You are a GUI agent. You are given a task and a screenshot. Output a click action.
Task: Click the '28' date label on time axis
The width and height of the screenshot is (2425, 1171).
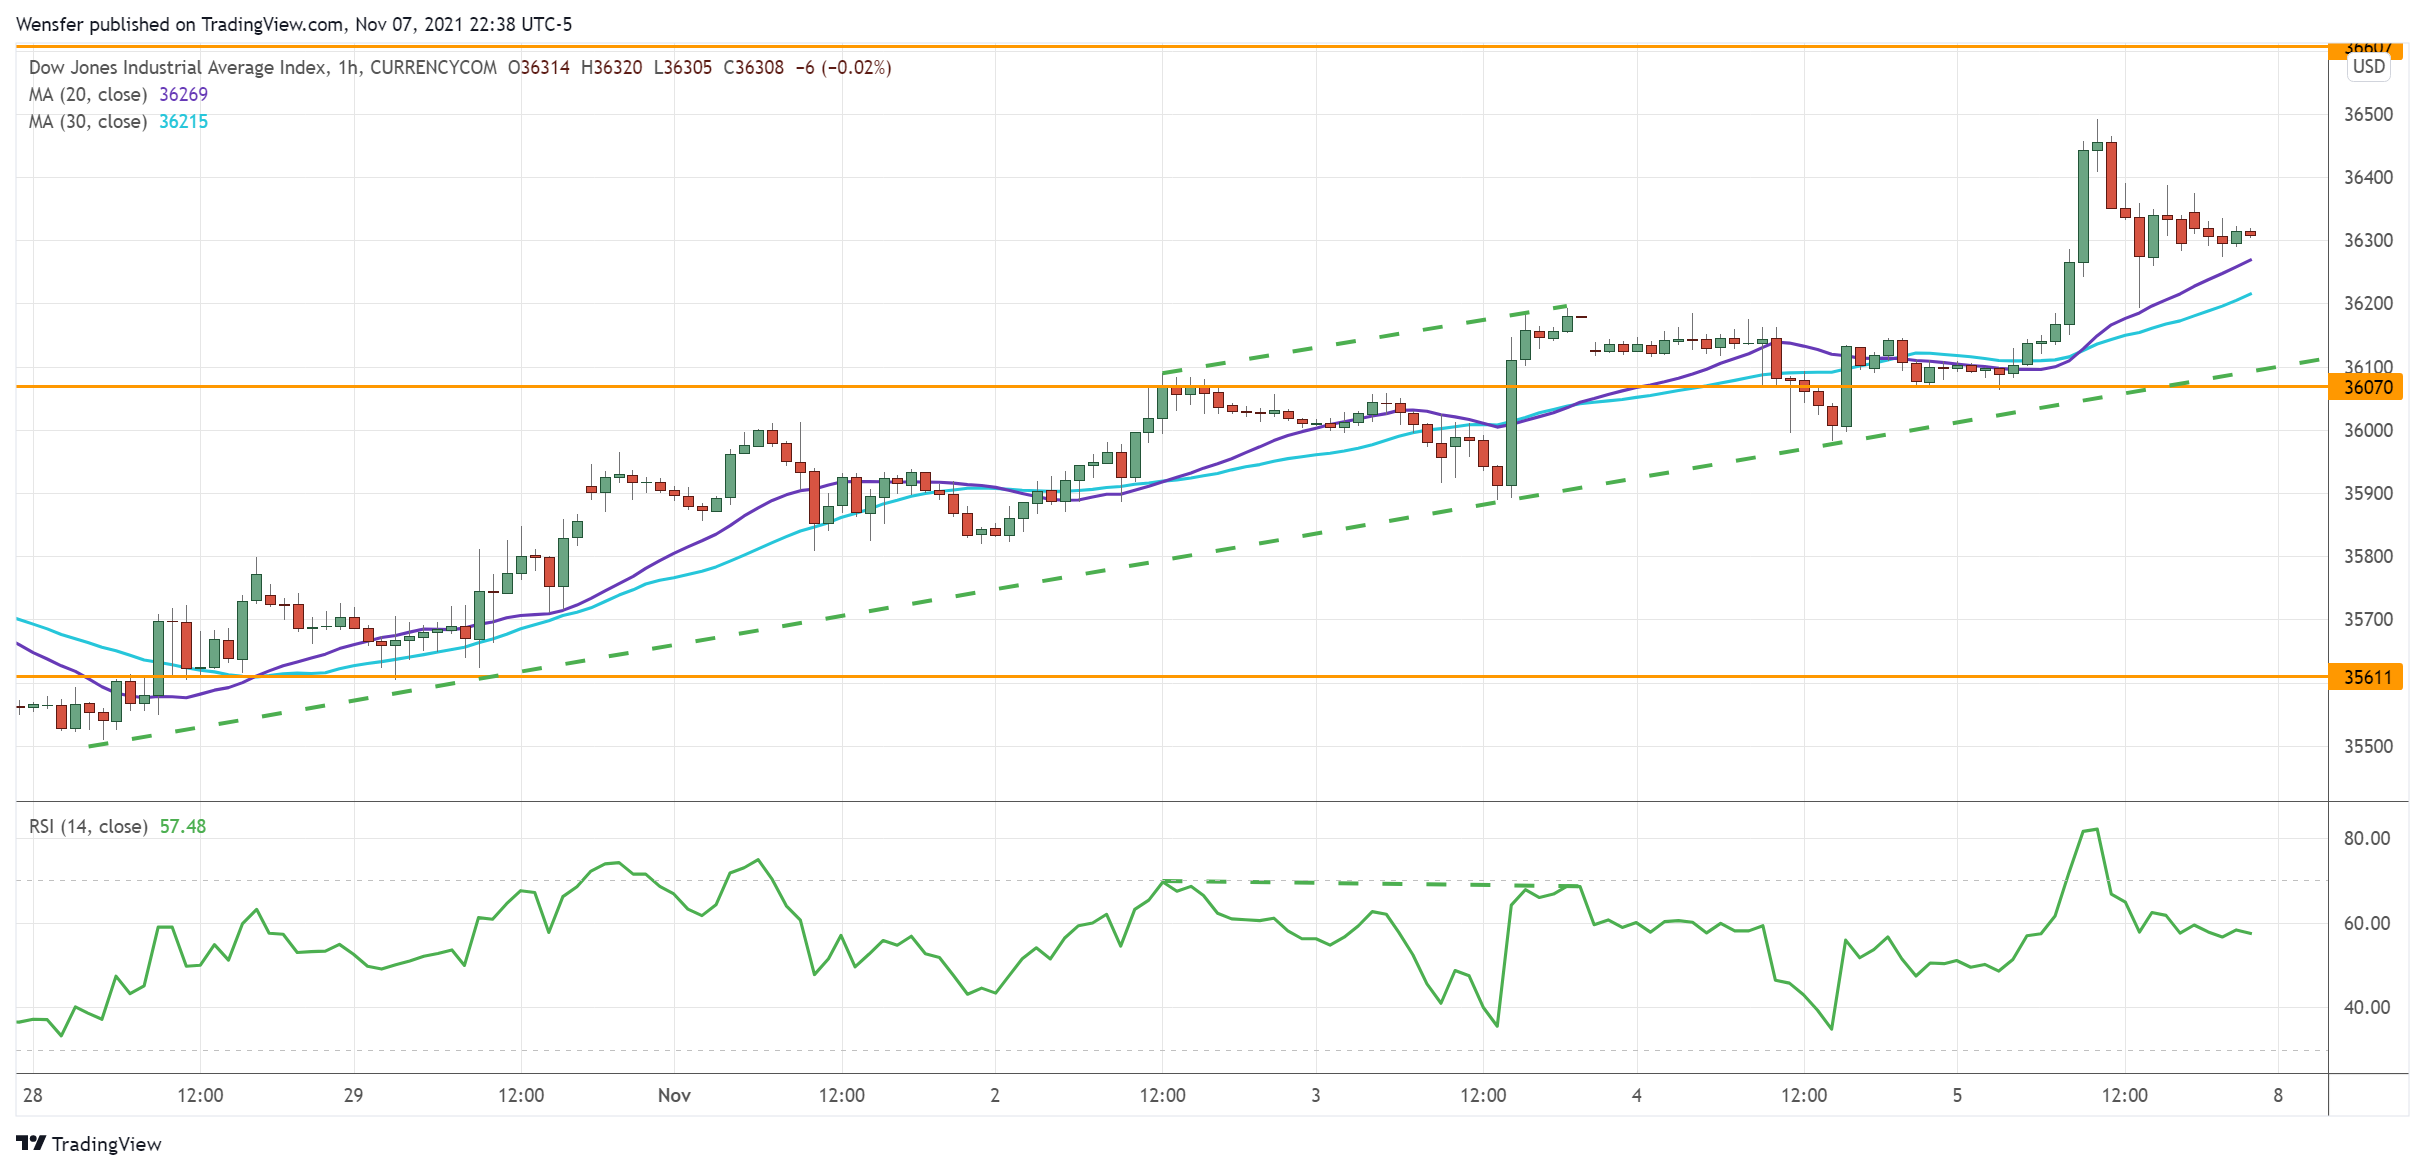tap(33, 1095)
